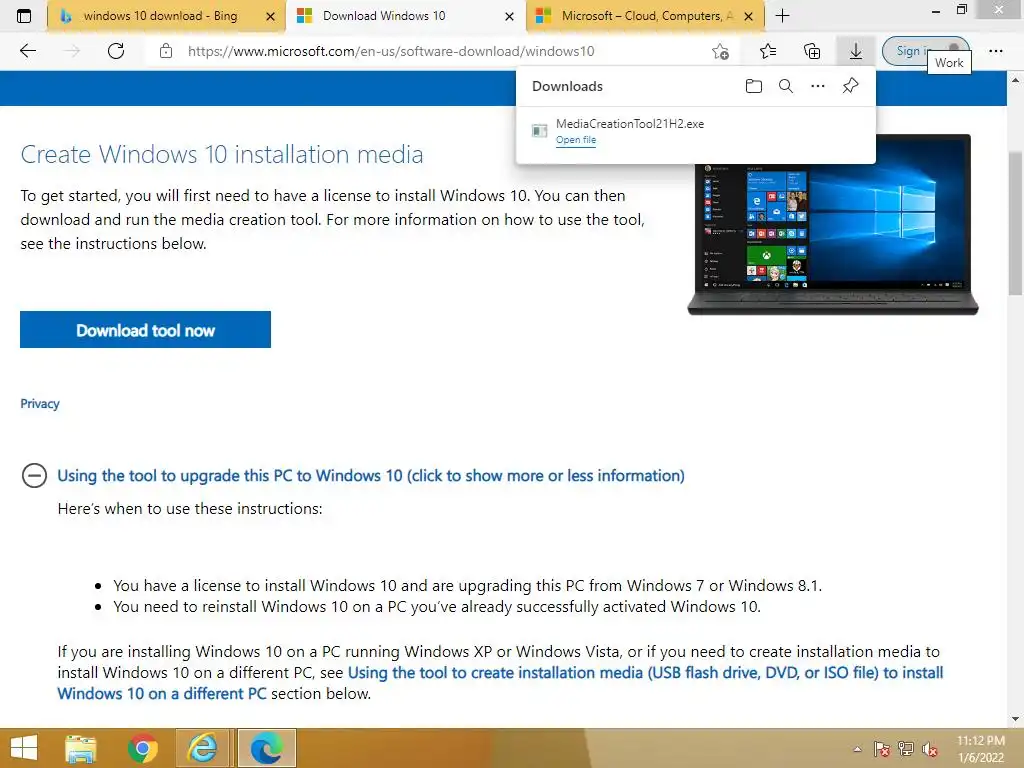Open taskbar clock showing 11:12 PM
The image size is (1024, 768).
coord(980,749)
